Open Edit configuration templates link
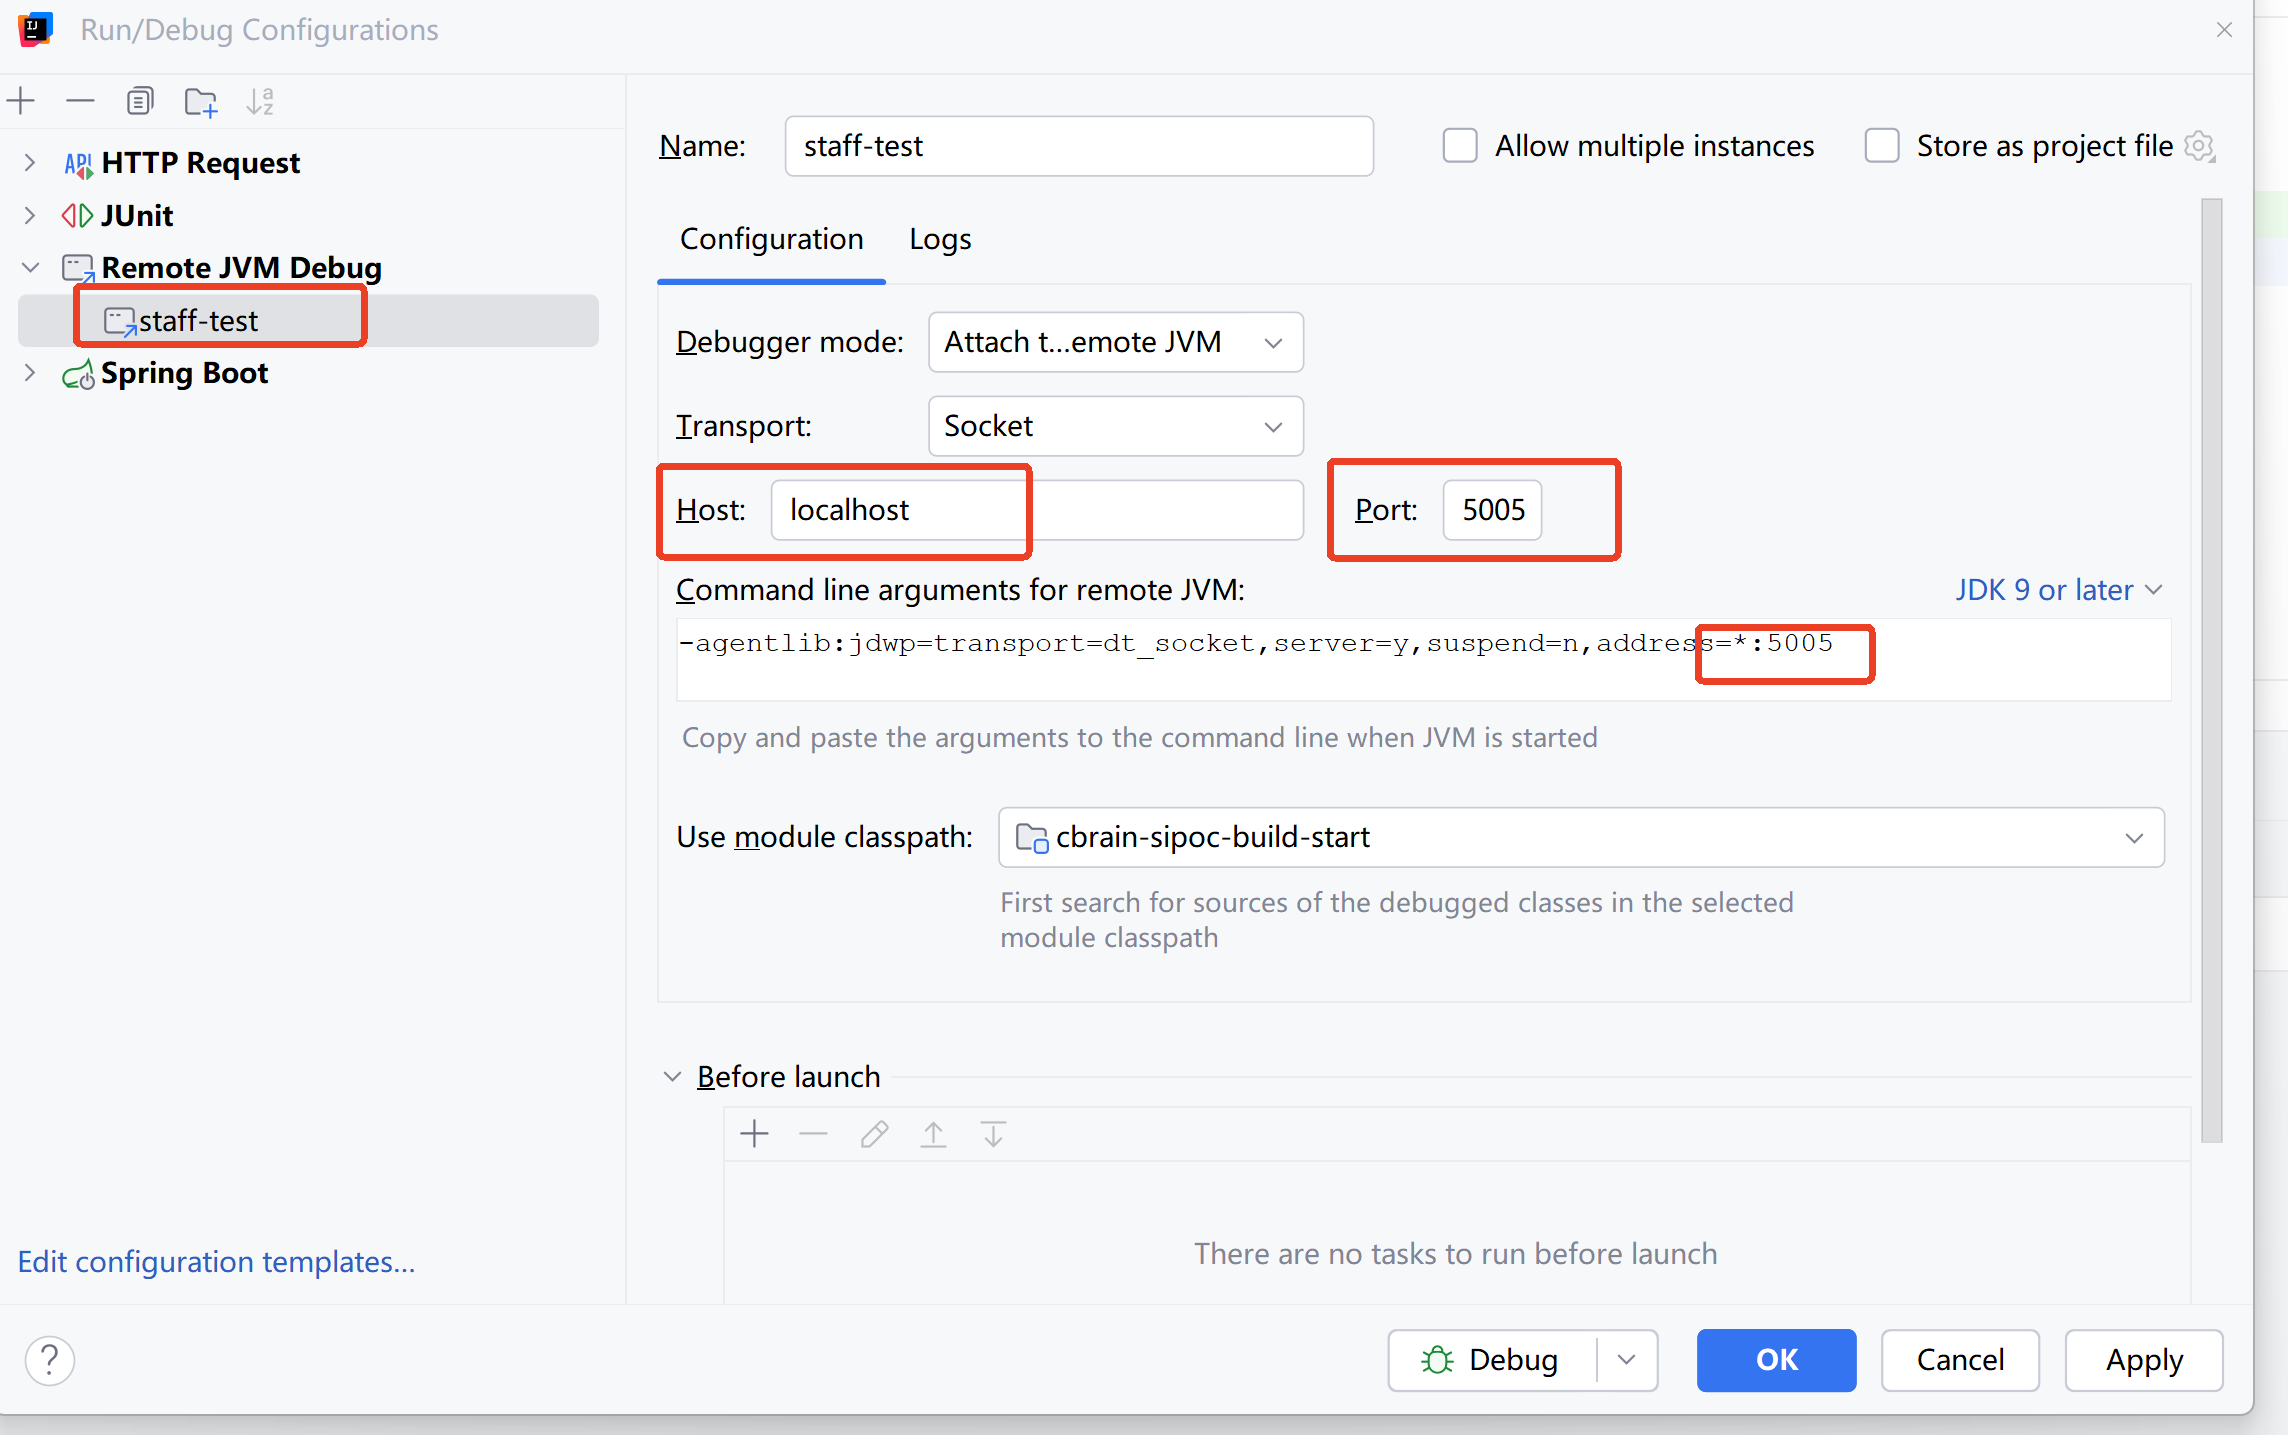The width and height of the screenshot is (2288, 1435). pos(216,1262)
